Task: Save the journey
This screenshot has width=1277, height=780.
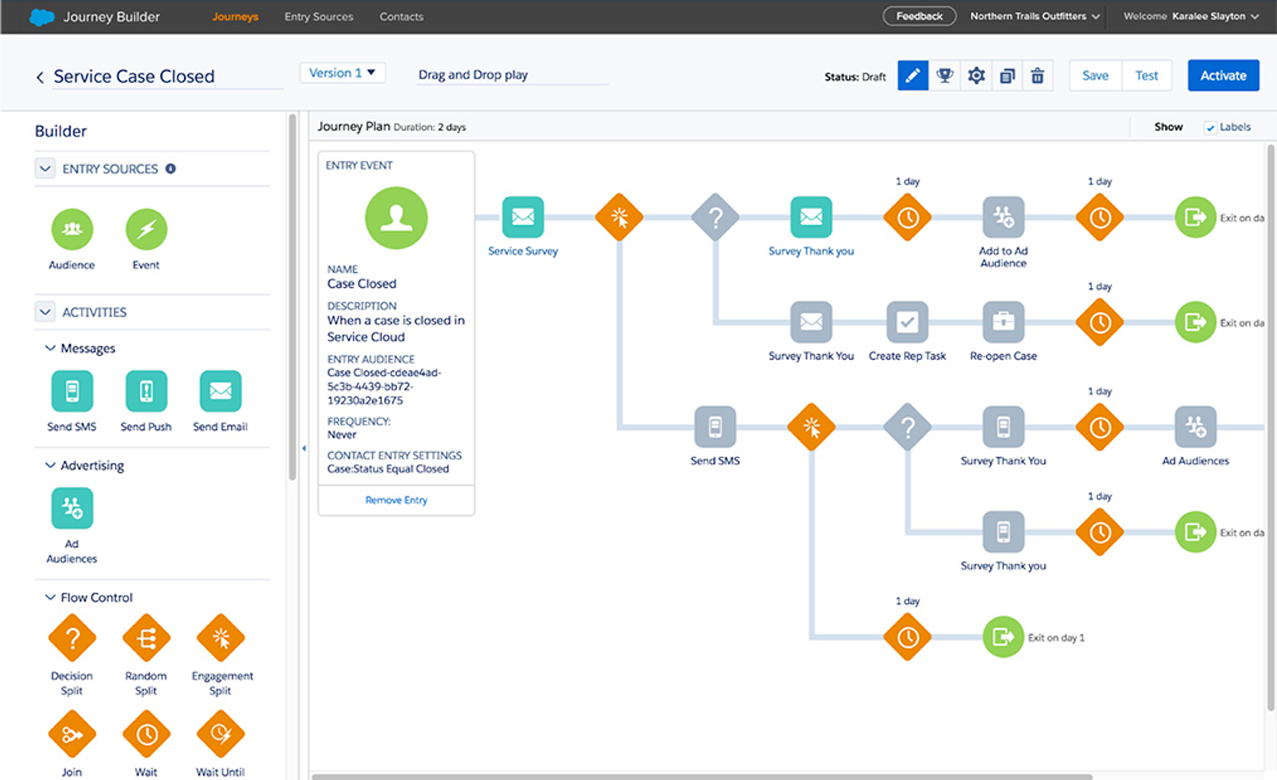Action: tap(1095, 76)
